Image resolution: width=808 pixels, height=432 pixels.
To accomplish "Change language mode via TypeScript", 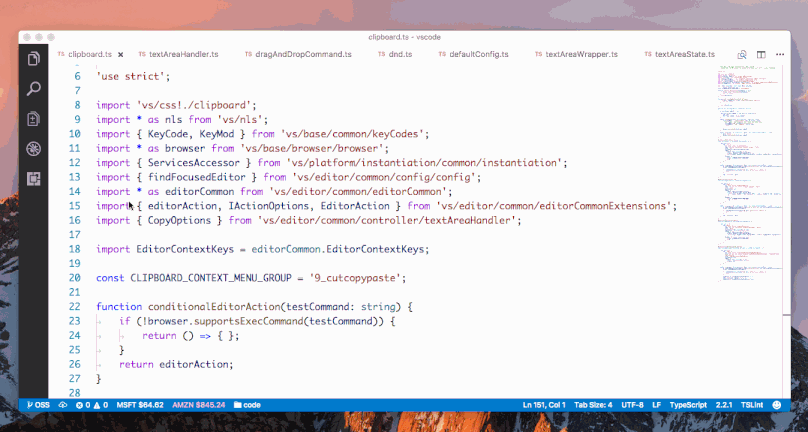I will point(688,405).
